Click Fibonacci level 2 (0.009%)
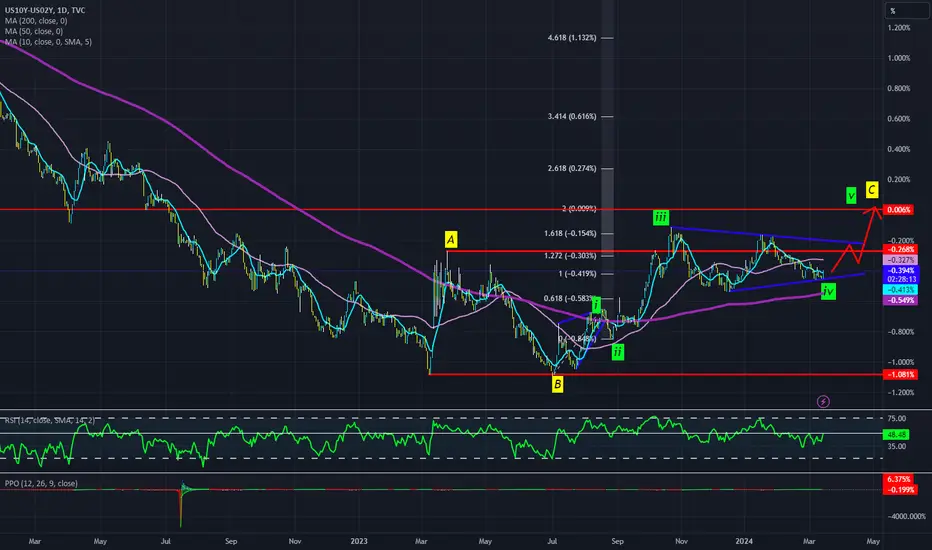Screen dimensions: 932x550 579,209
